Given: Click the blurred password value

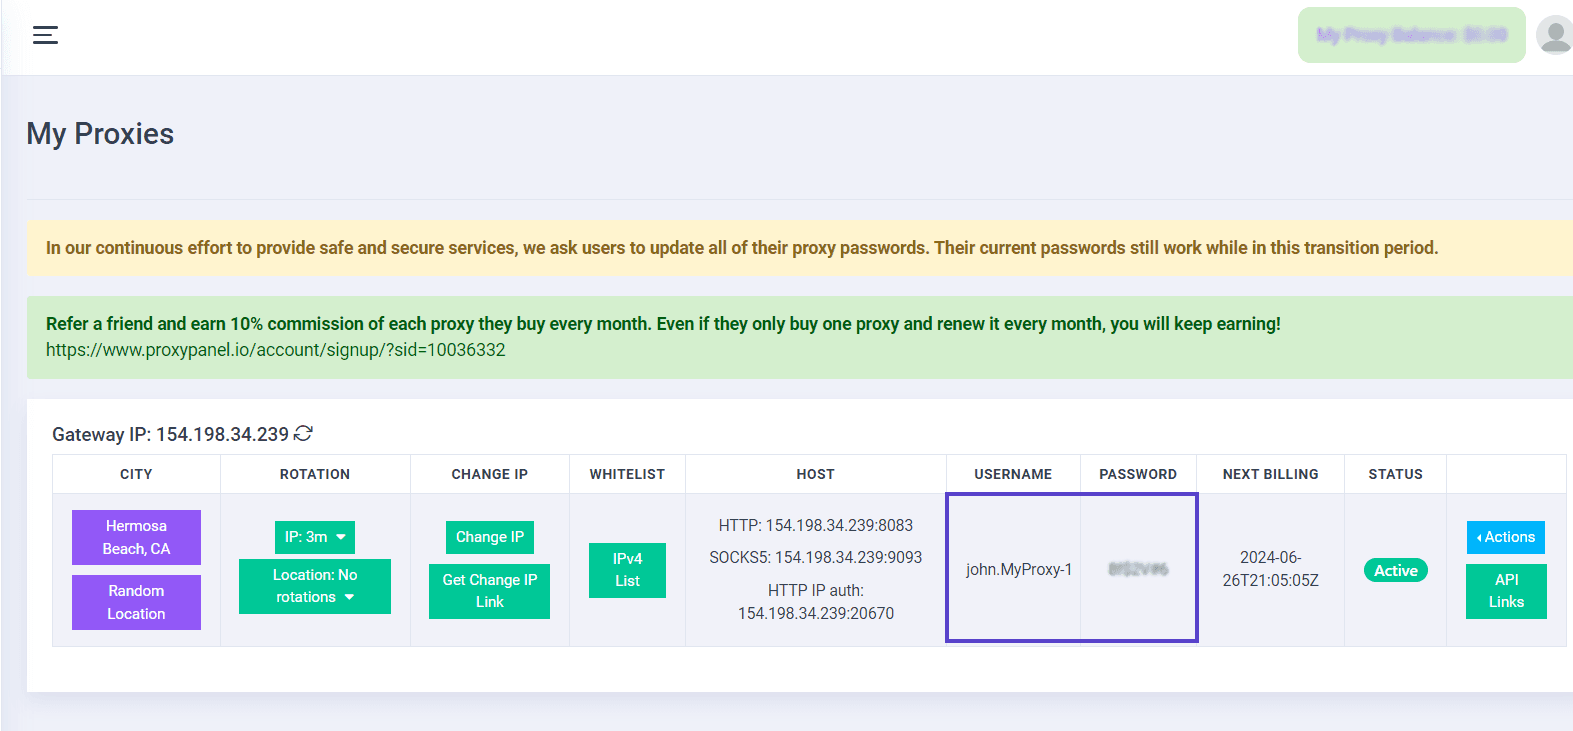Looking at the screenshot, I should click(x=1138, y=569).
